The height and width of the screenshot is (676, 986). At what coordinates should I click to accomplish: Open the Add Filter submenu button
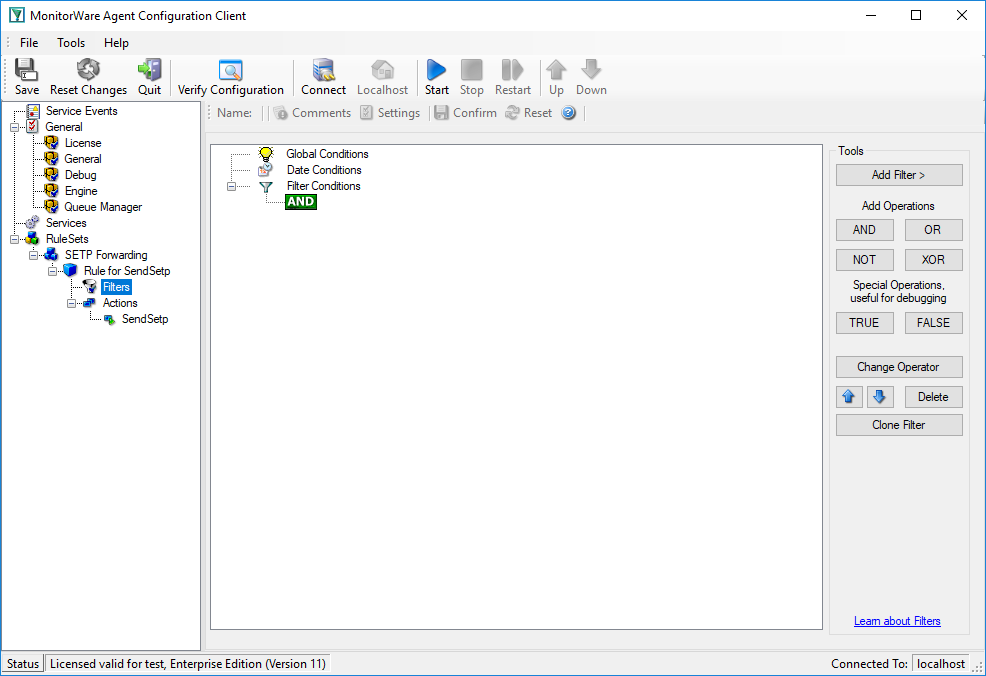899,175
